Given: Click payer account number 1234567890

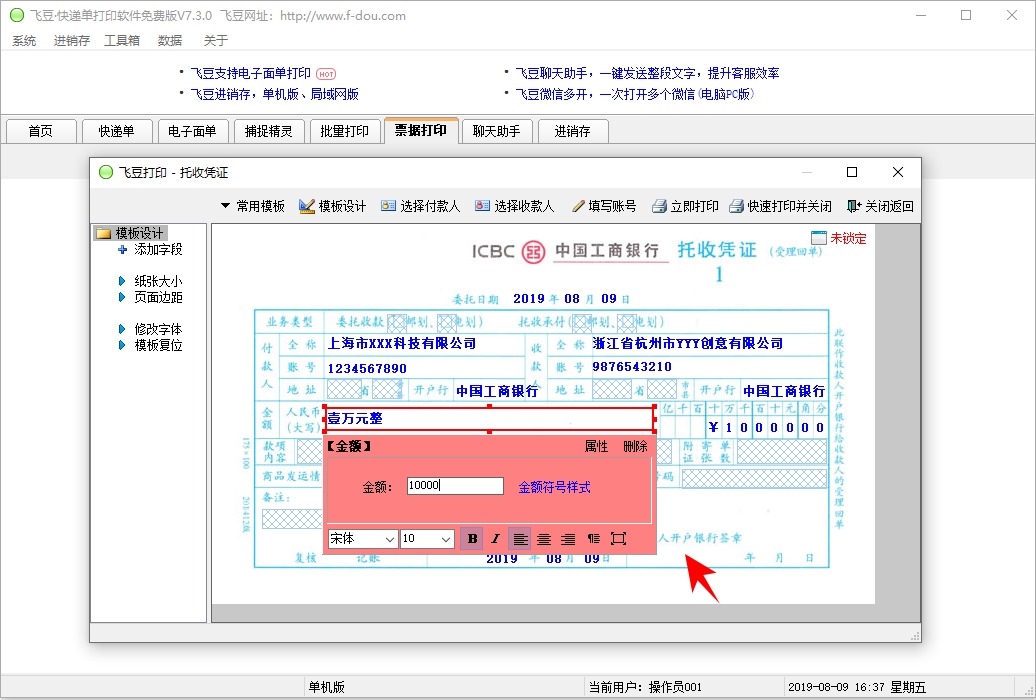Looking at the screenshot, I should pos(367,368).
